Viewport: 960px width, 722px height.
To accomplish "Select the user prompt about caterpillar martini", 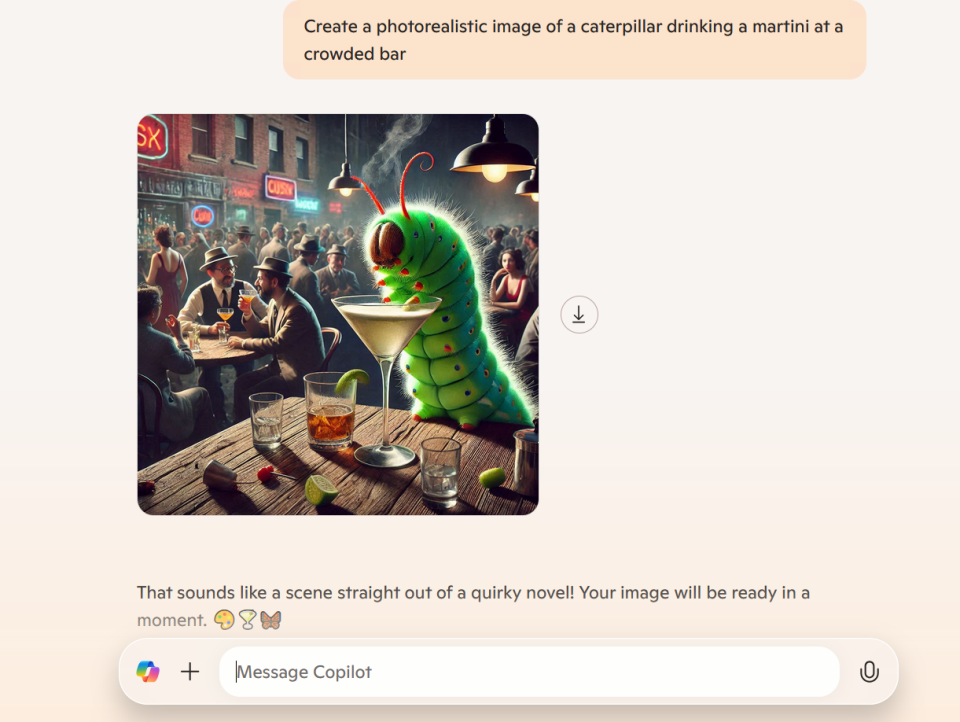I will tap(574, 40).
